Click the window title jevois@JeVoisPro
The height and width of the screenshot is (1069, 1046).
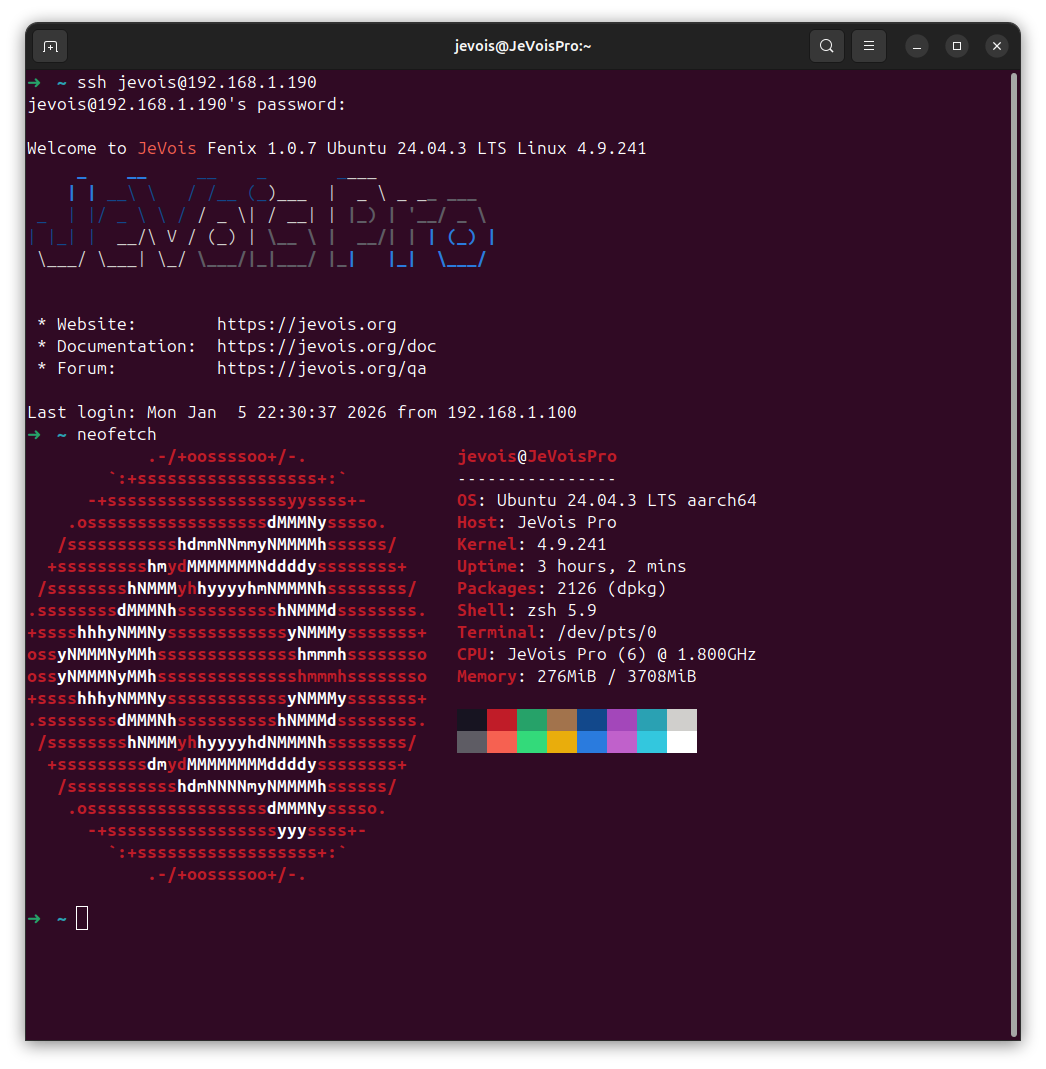tap(522, 46)
